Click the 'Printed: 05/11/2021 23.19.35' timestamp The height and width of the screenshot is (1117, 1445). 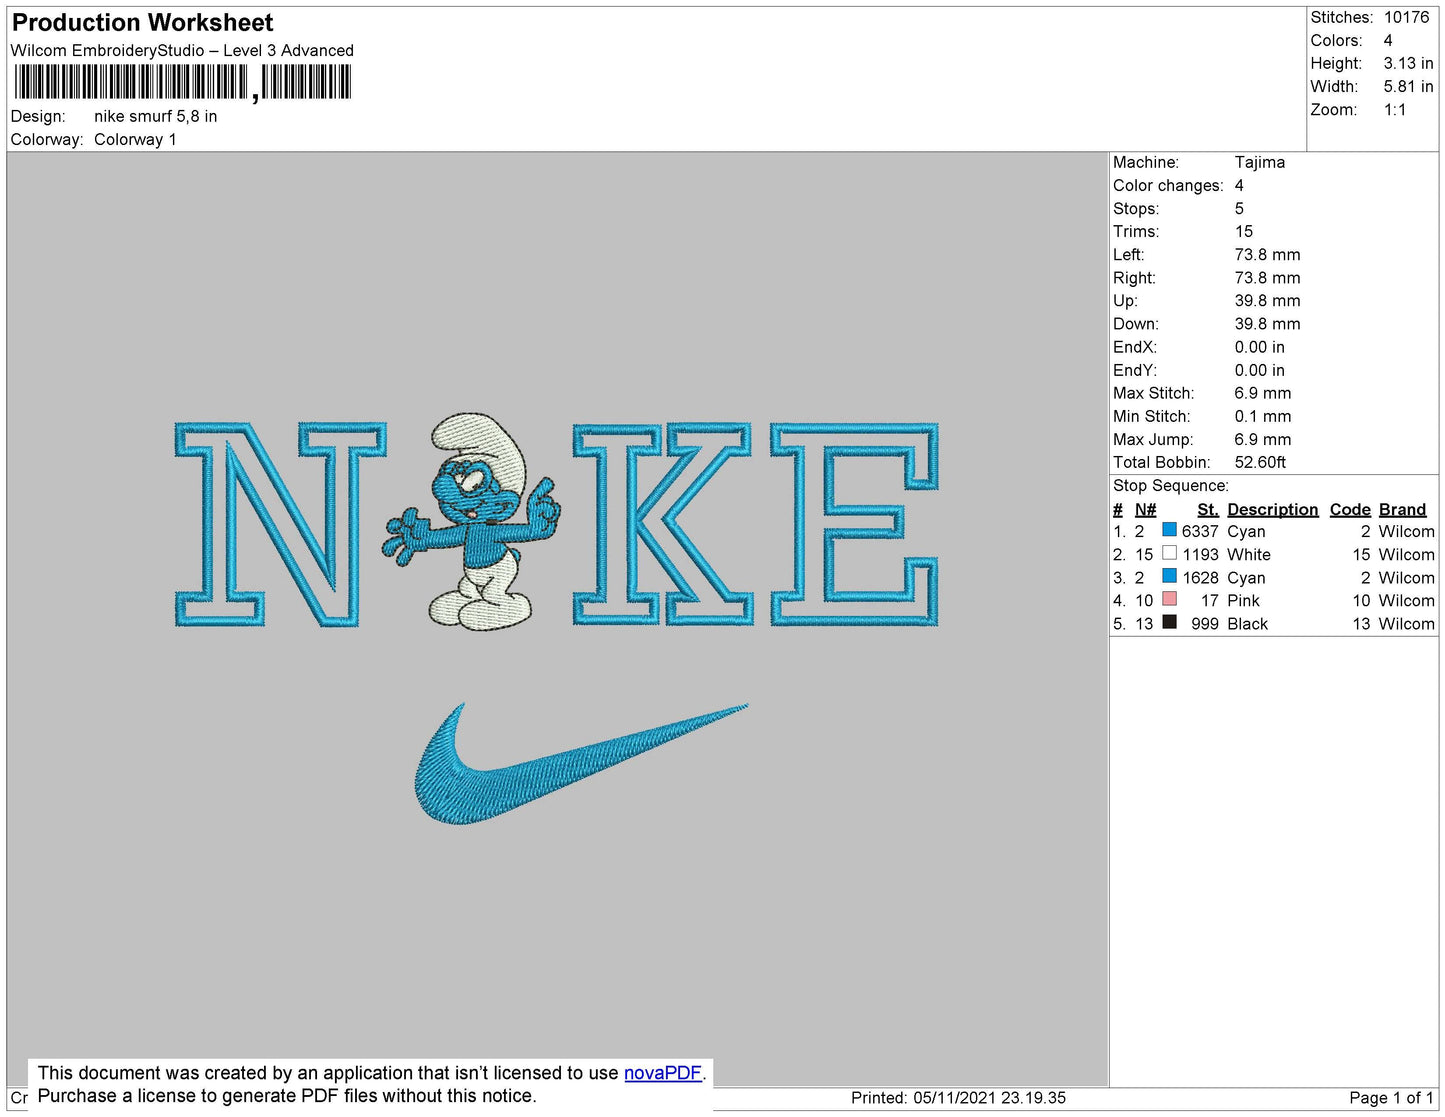click(x=958, y=1097)
